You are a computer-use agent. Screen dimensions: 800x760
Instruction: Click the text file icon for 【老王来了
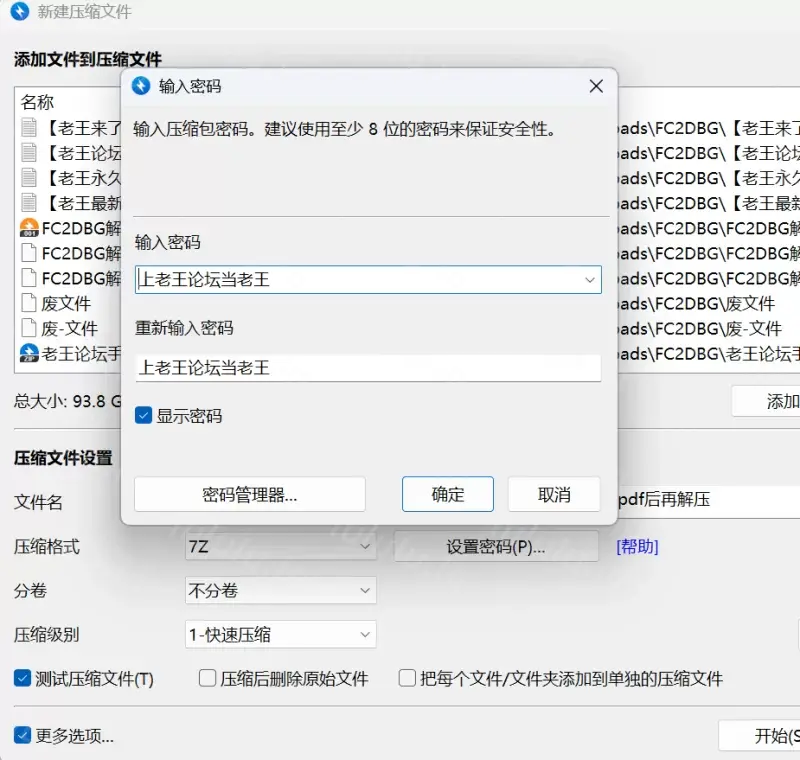[29, 128]
